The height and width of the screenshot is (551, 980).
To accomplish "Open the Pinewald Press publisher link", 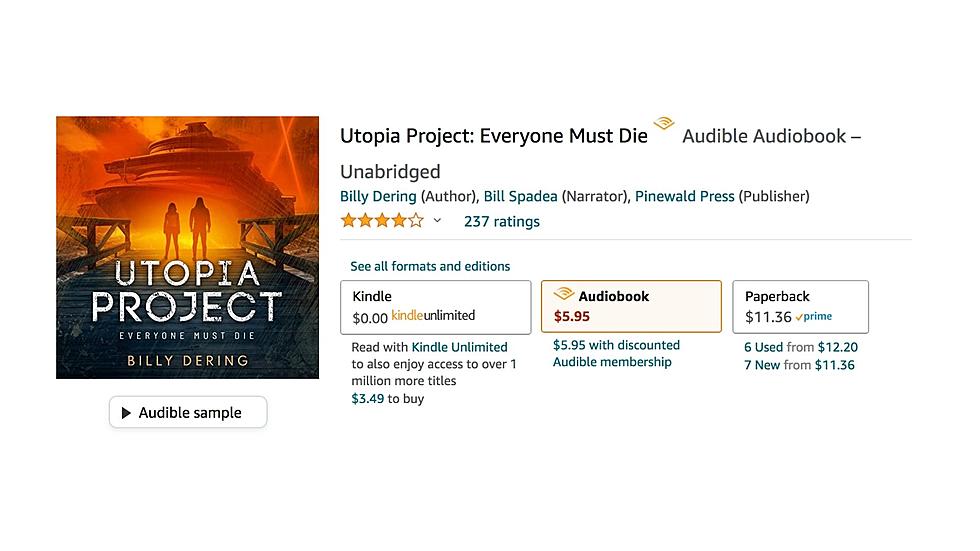I will coord(684,196).
